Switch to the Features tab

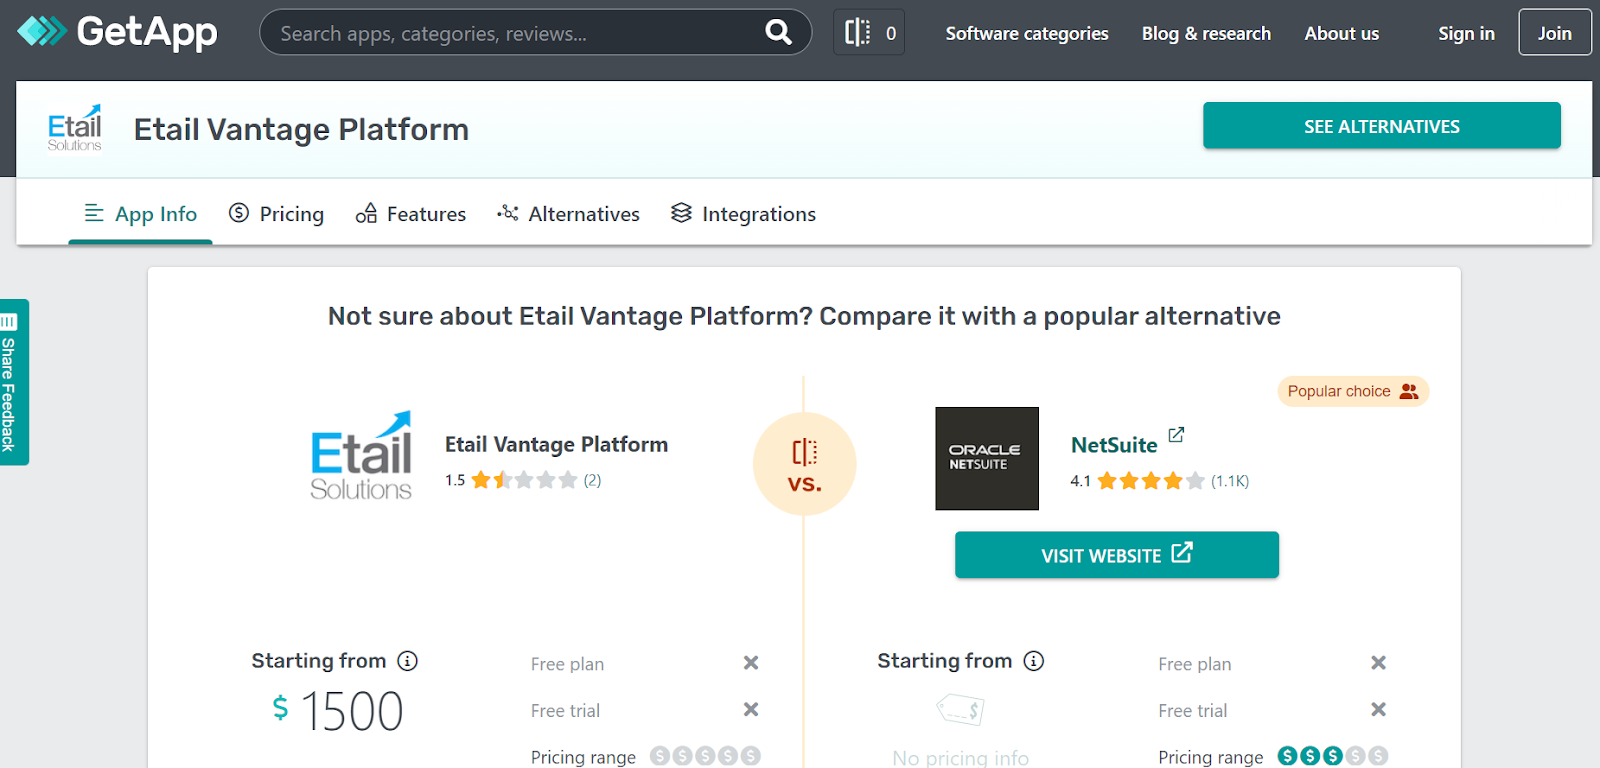tap(411, 214)
